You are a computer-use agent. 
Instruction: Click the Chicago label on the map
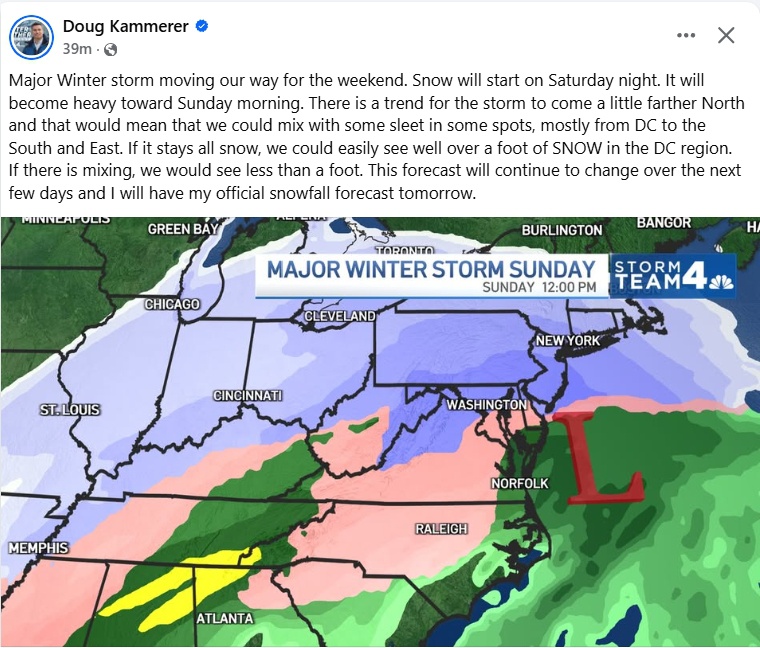coord(172,304)
